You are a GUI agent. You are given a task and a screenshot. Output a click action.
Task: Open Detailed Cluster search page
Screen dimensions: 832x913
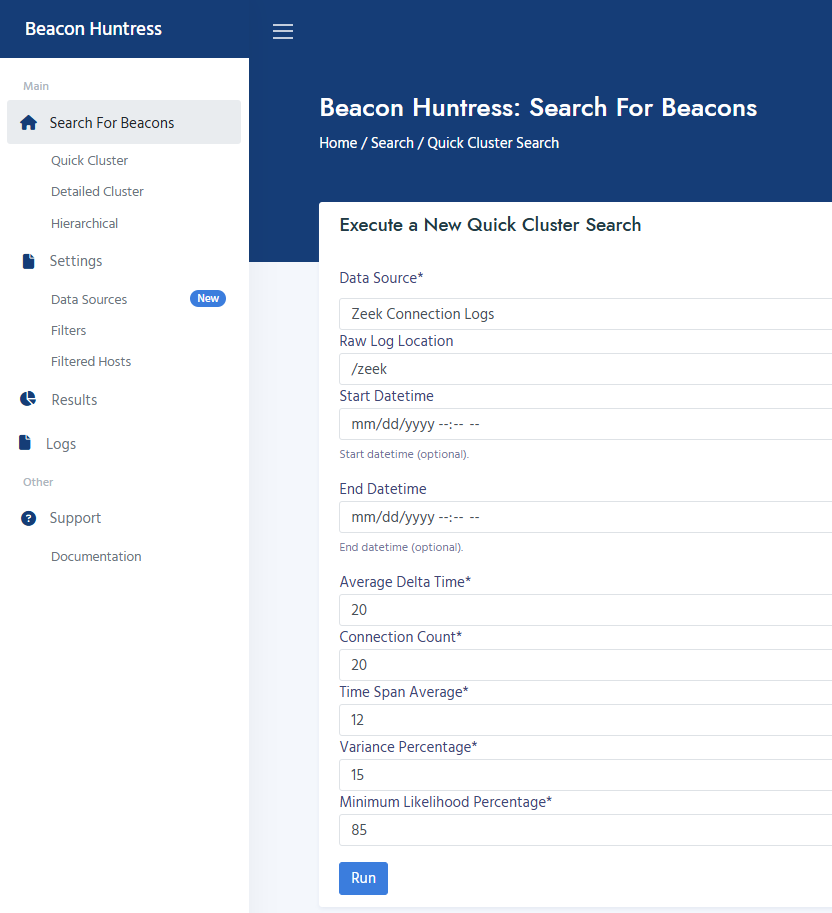[97, 192]
